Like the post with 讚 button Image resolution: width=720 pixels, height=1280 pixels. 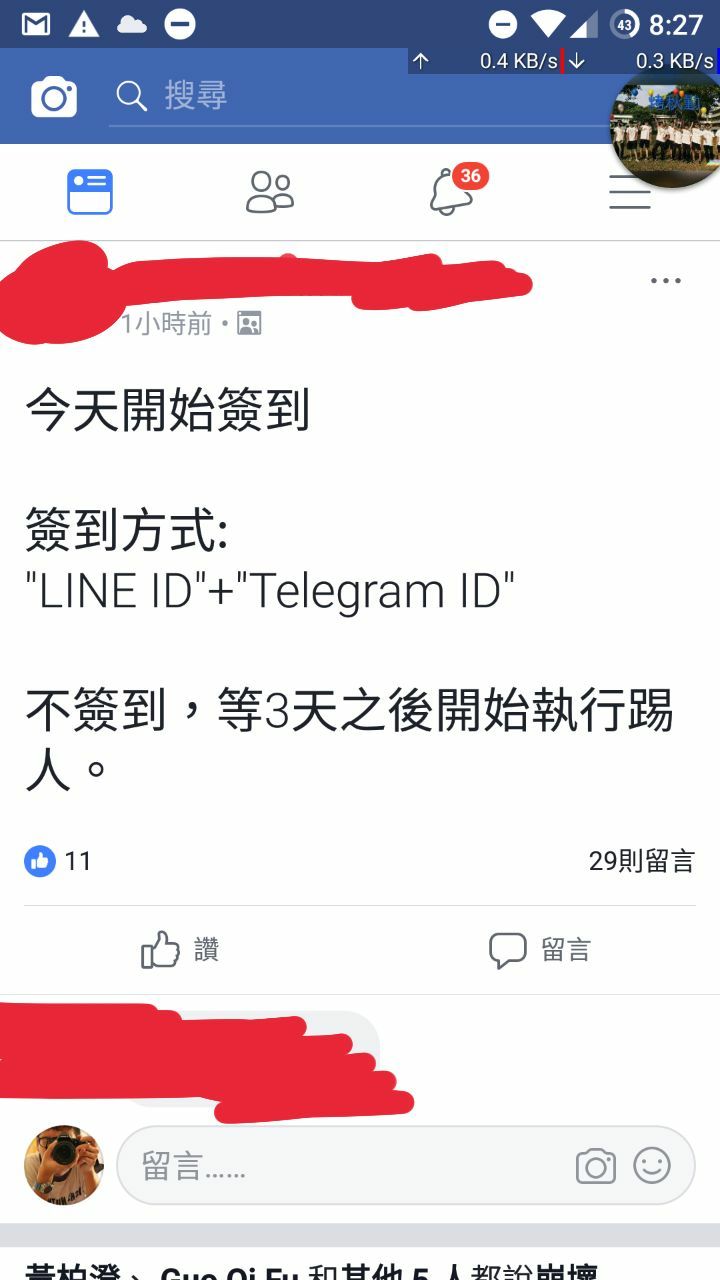pos(180,950)
